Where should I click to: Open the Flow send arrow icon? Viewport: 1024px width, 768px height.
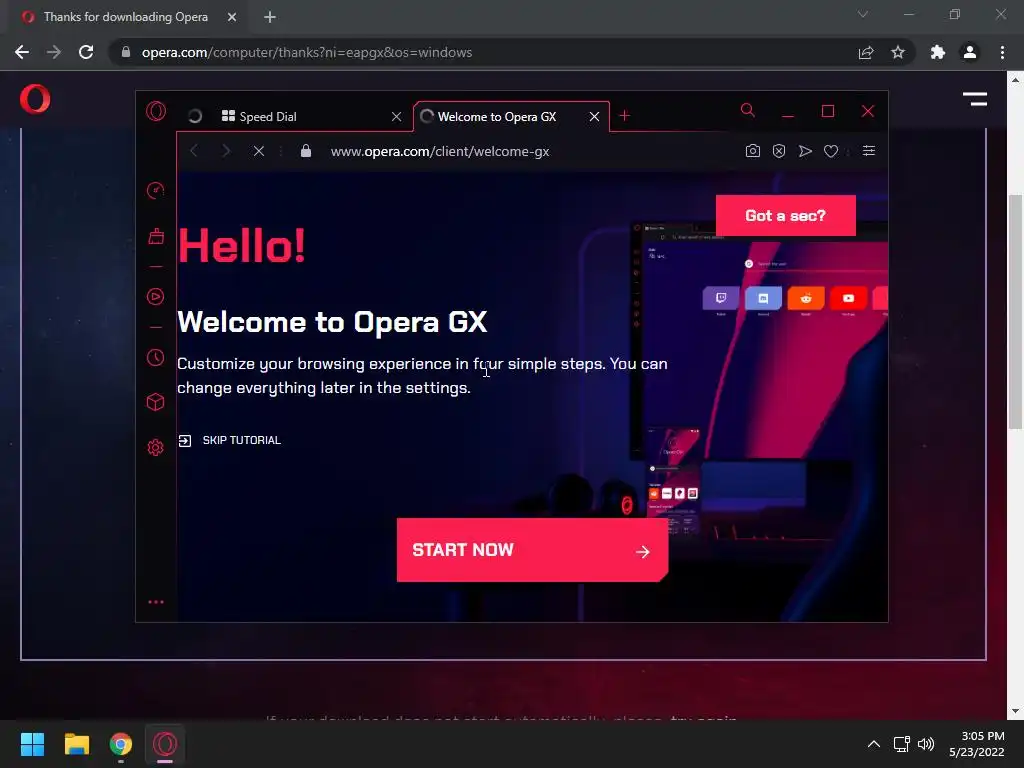coord(805,152)
